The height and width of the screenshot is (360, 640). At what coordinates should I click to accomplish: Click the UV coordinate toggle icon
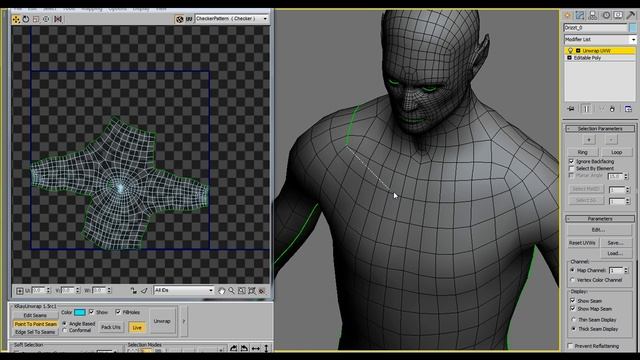point(189,19)
